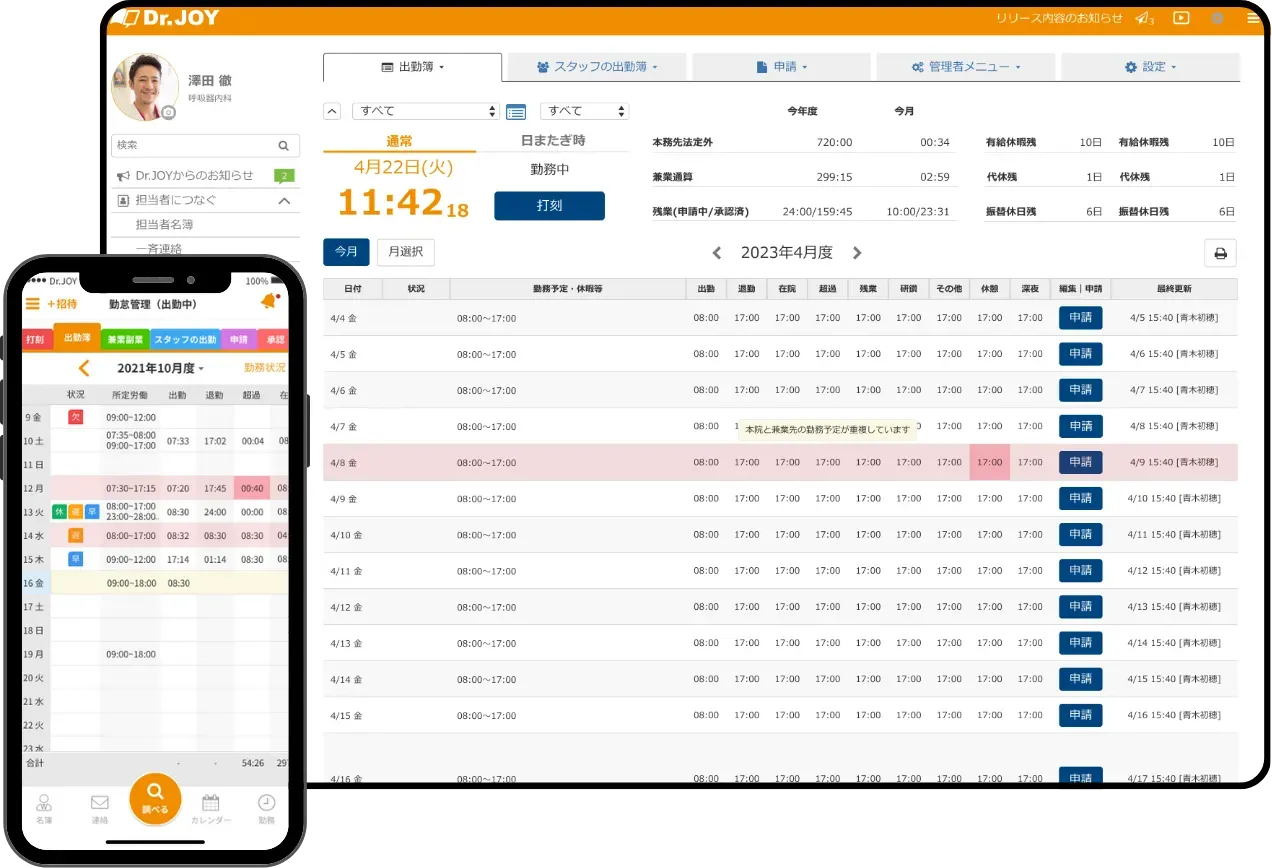1272x868 pixels.
Task: Open the first すべて filter dropdown
Action: pyautogui.click(x=425, y=111)
